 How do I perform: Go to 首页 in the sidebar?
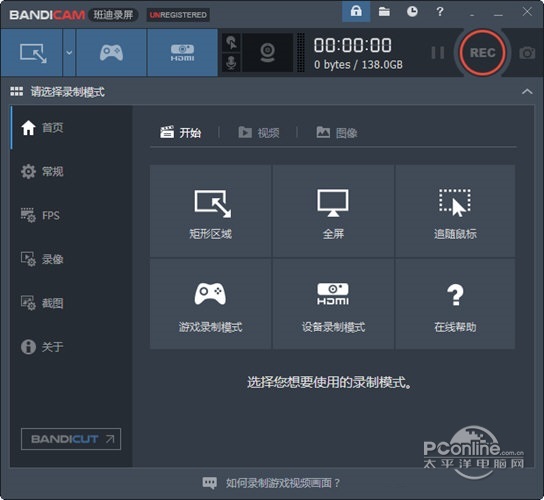point(71,128)
